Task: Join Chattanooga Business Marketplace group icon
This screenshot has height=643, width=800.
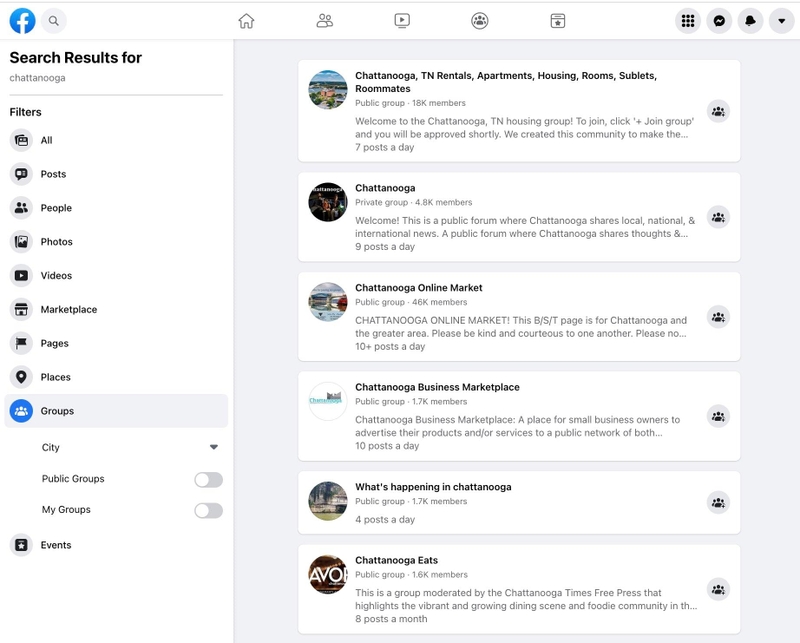Action: point(718,416)
